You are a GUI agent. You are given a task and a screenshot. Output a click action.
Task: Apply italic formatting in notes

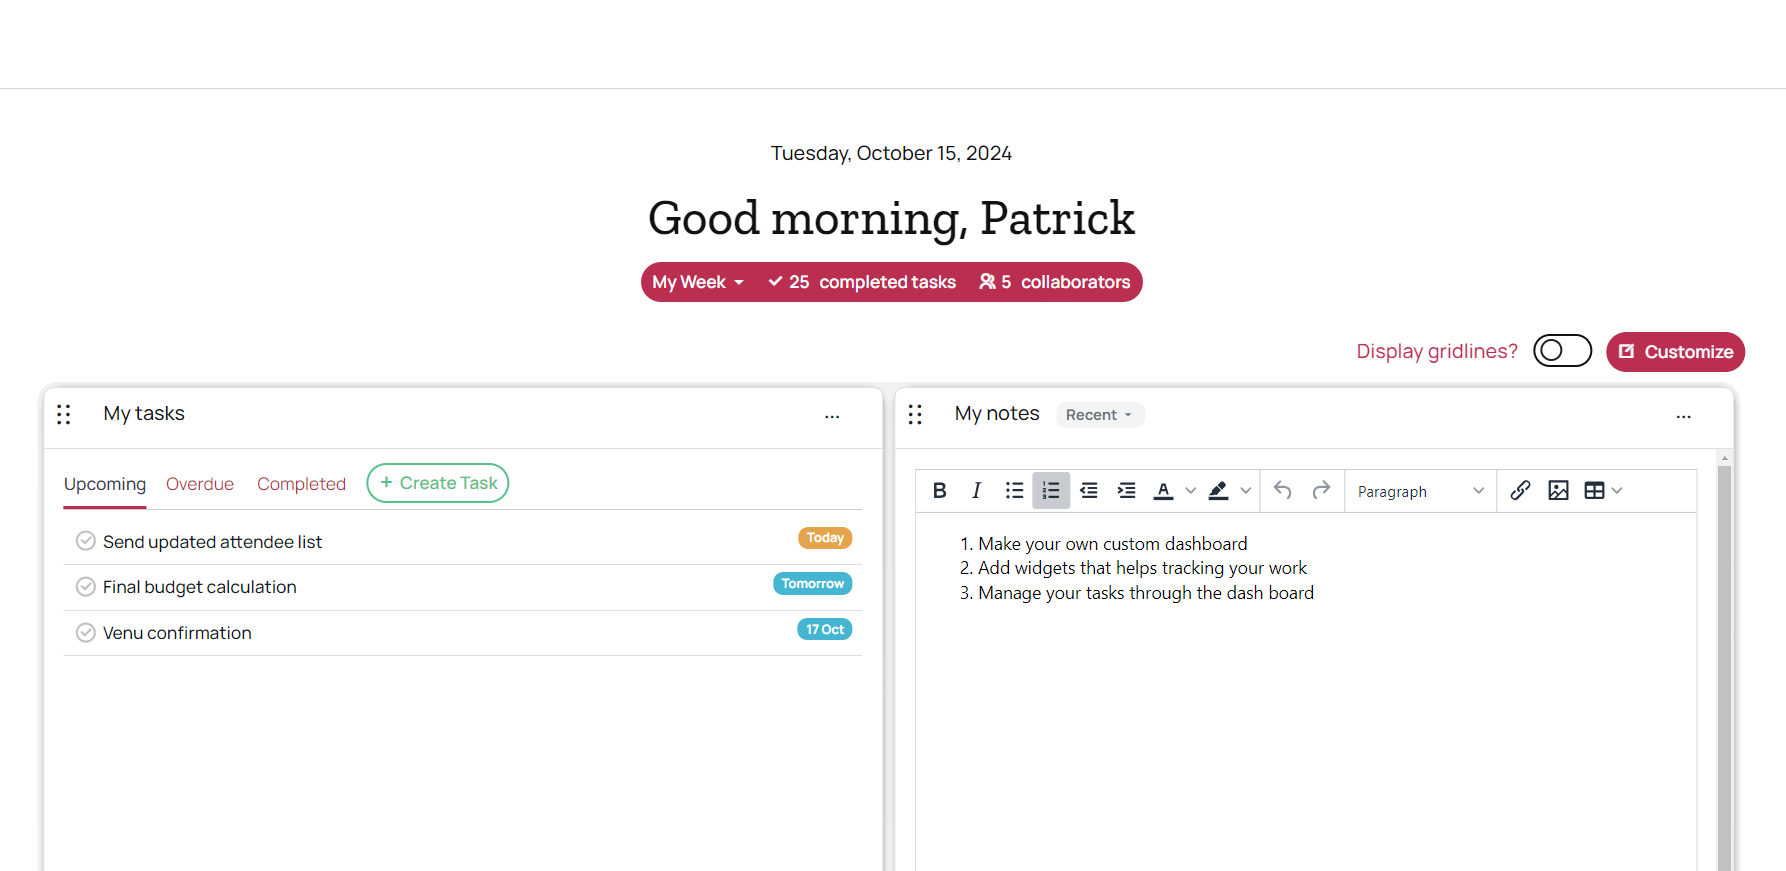click(x=976, y=491)
